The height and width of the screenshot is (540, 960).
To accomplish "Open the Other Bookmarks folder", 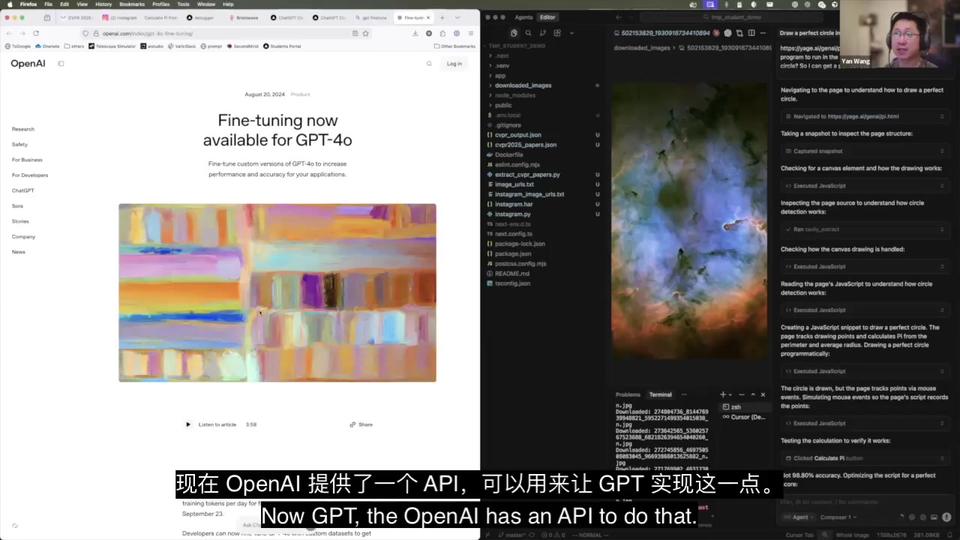I will [455, 46].
